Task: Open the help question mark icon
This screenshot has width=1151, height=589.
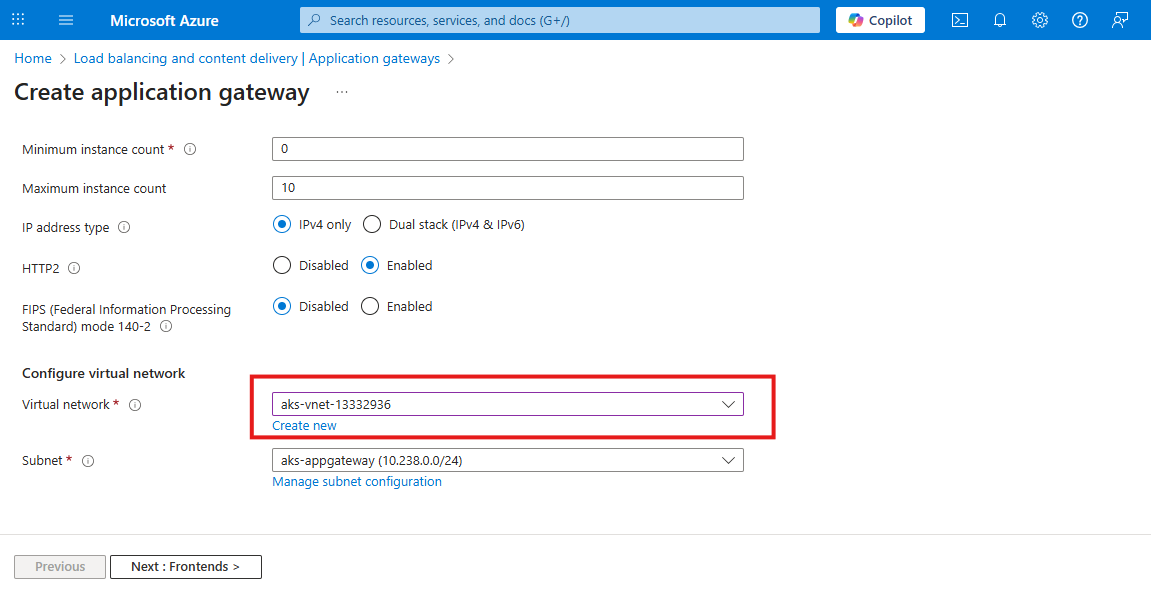Action: [x=1079, y=20]
